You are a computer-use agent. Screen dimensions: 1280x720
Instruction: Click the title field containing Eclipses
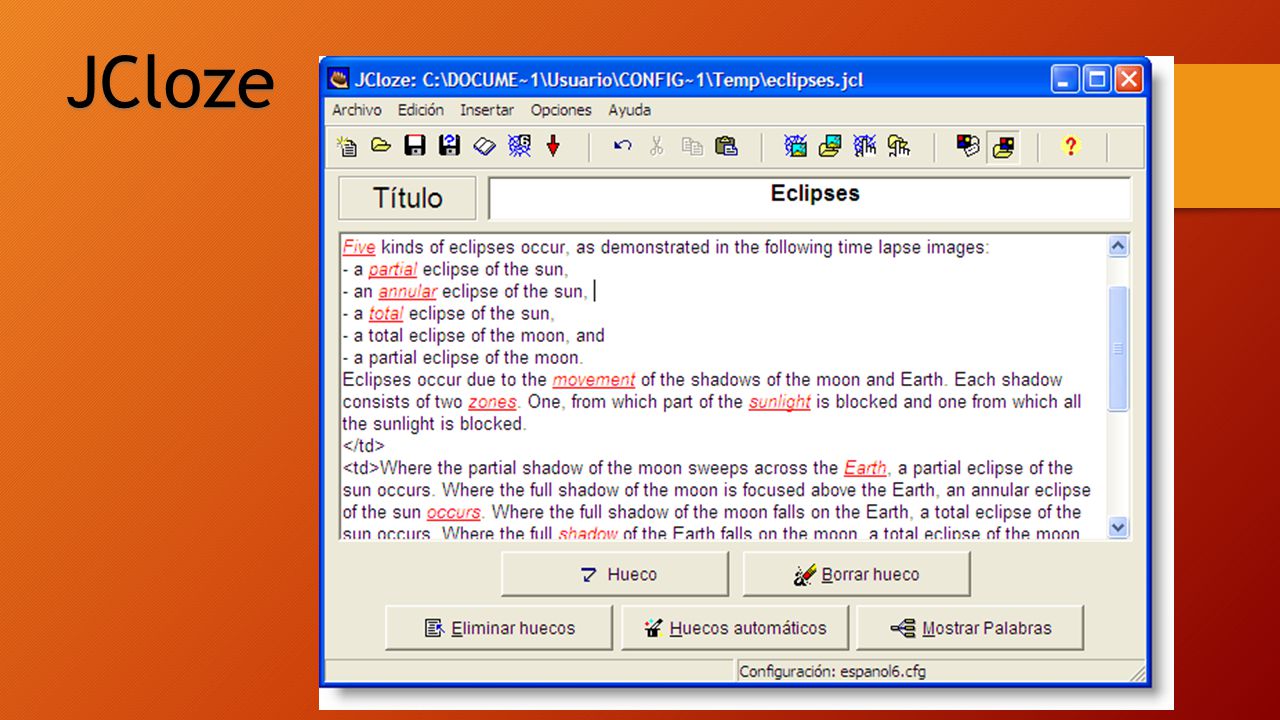click(x=810, y=198)
